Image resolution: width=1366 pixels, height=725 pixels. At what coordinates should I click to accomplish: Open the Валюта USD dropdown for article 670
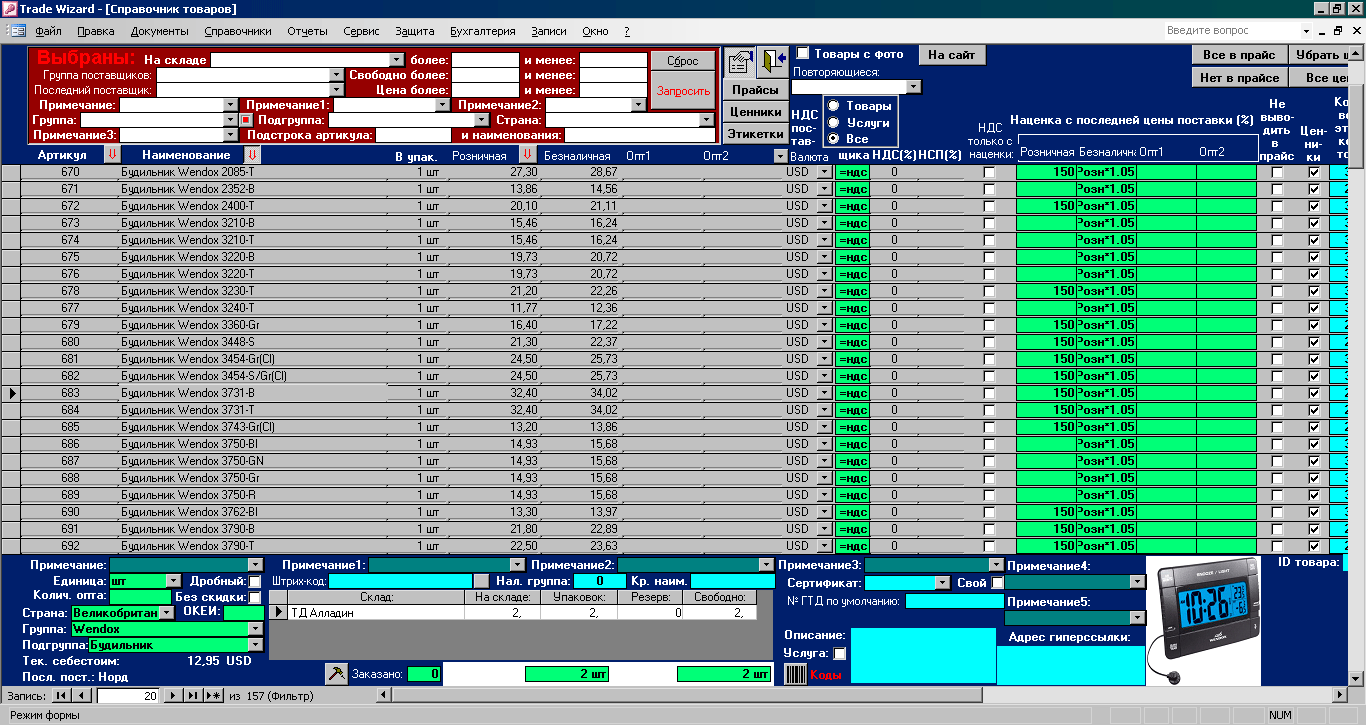point(825,172)
